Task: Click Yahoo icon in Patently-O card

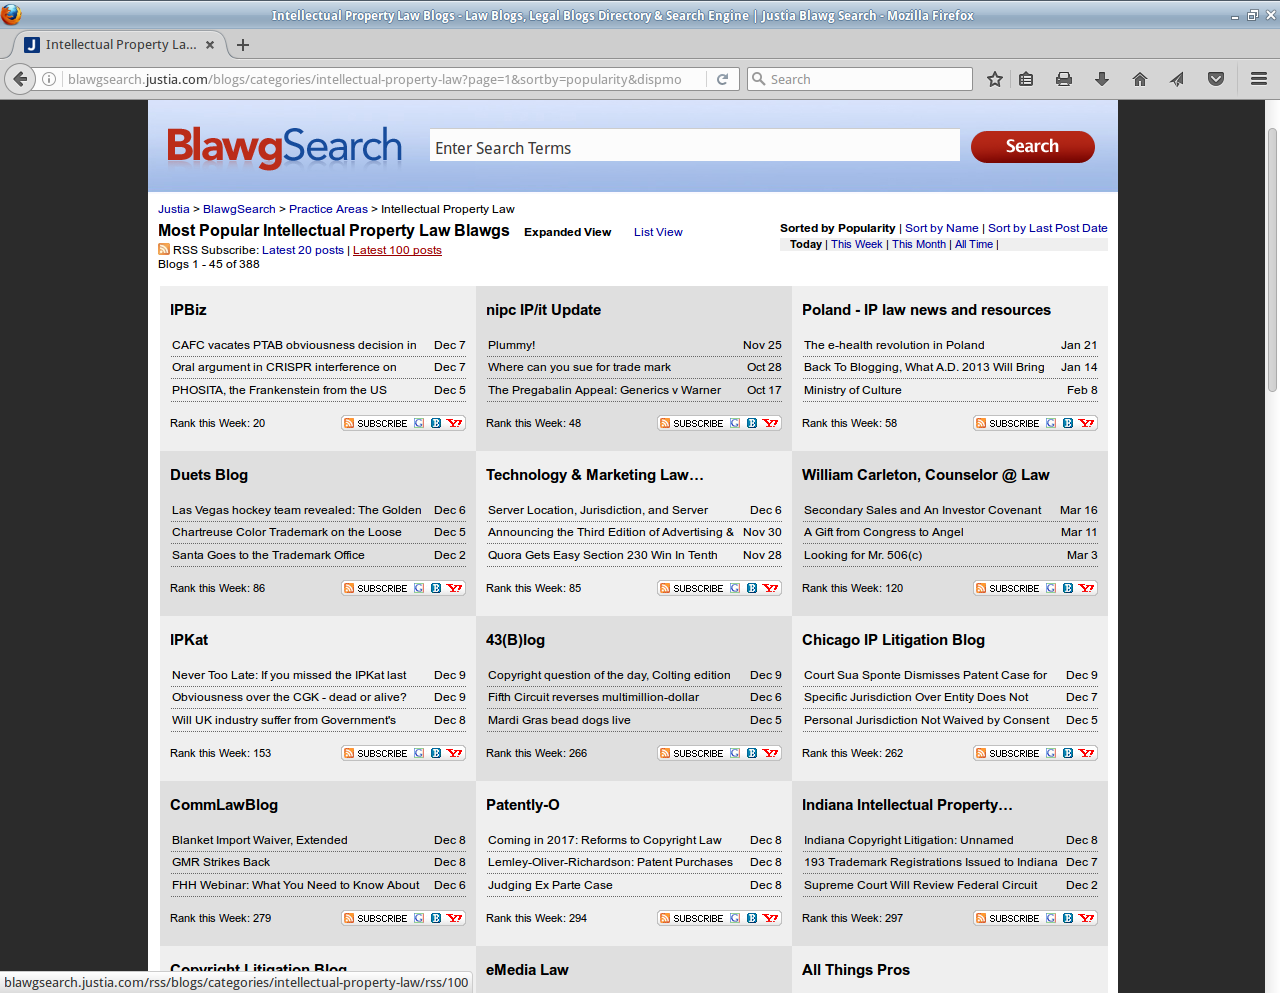Action: point(771,918)
